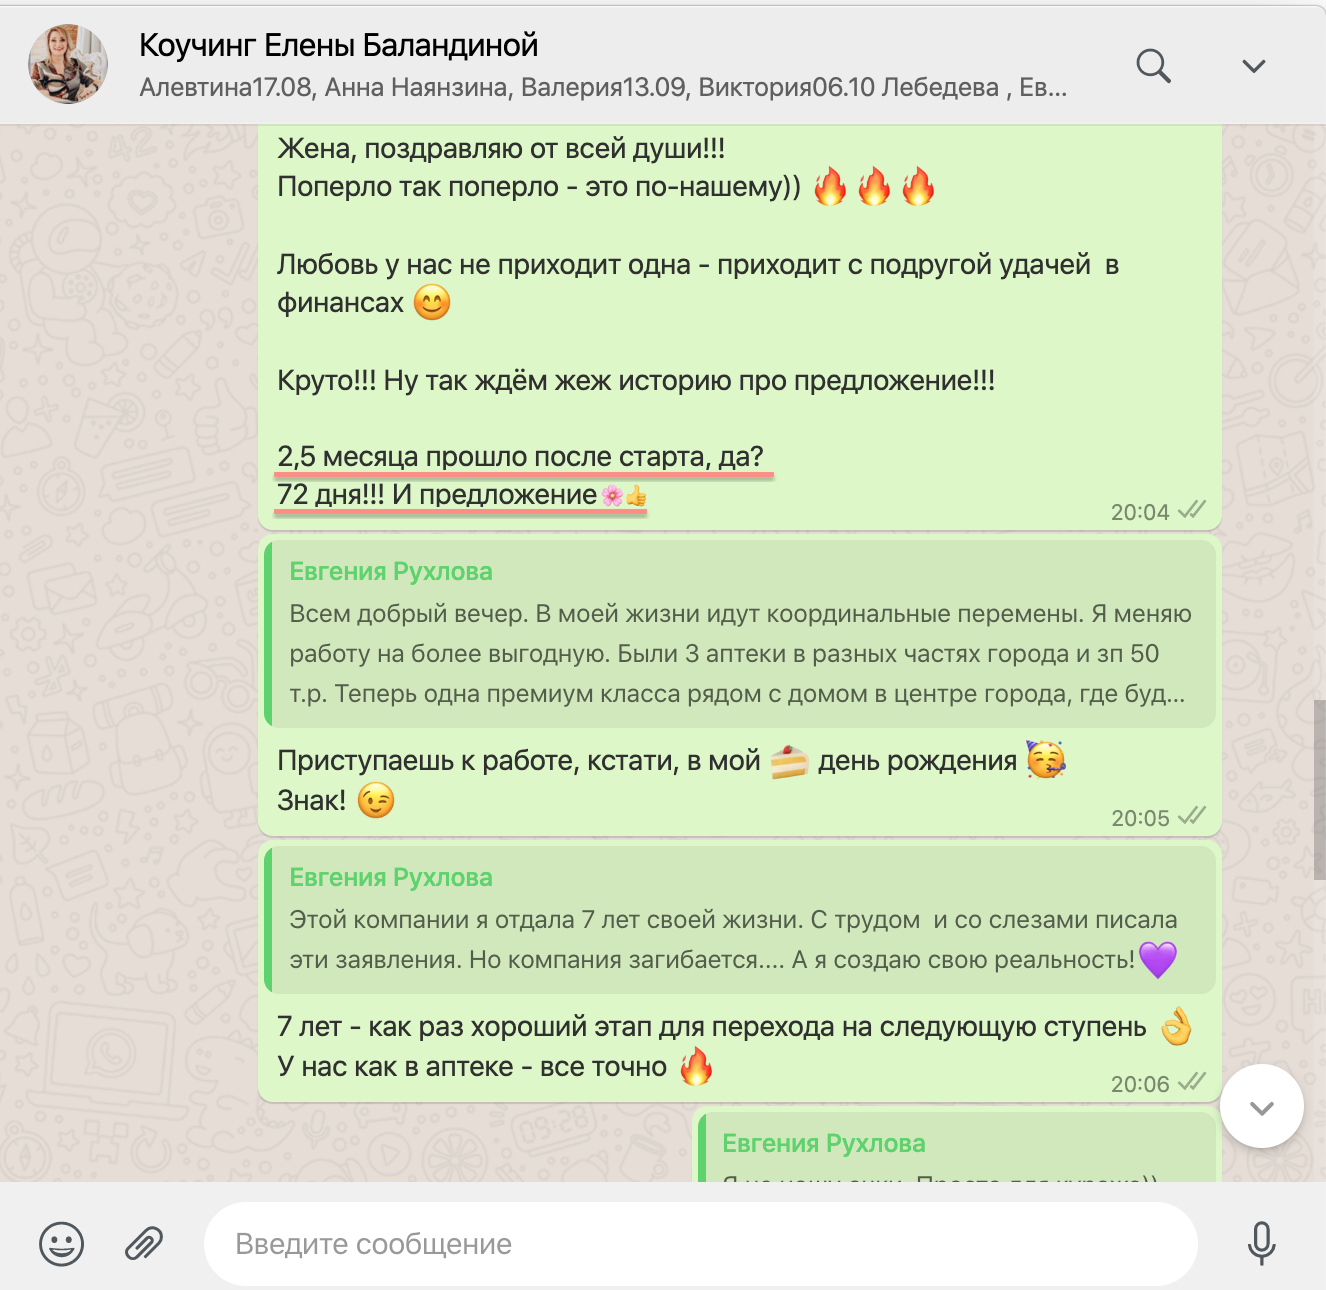Attach a file with the paperclip icon
Screen dimensions: 1326x1290
coord(144,1244)
